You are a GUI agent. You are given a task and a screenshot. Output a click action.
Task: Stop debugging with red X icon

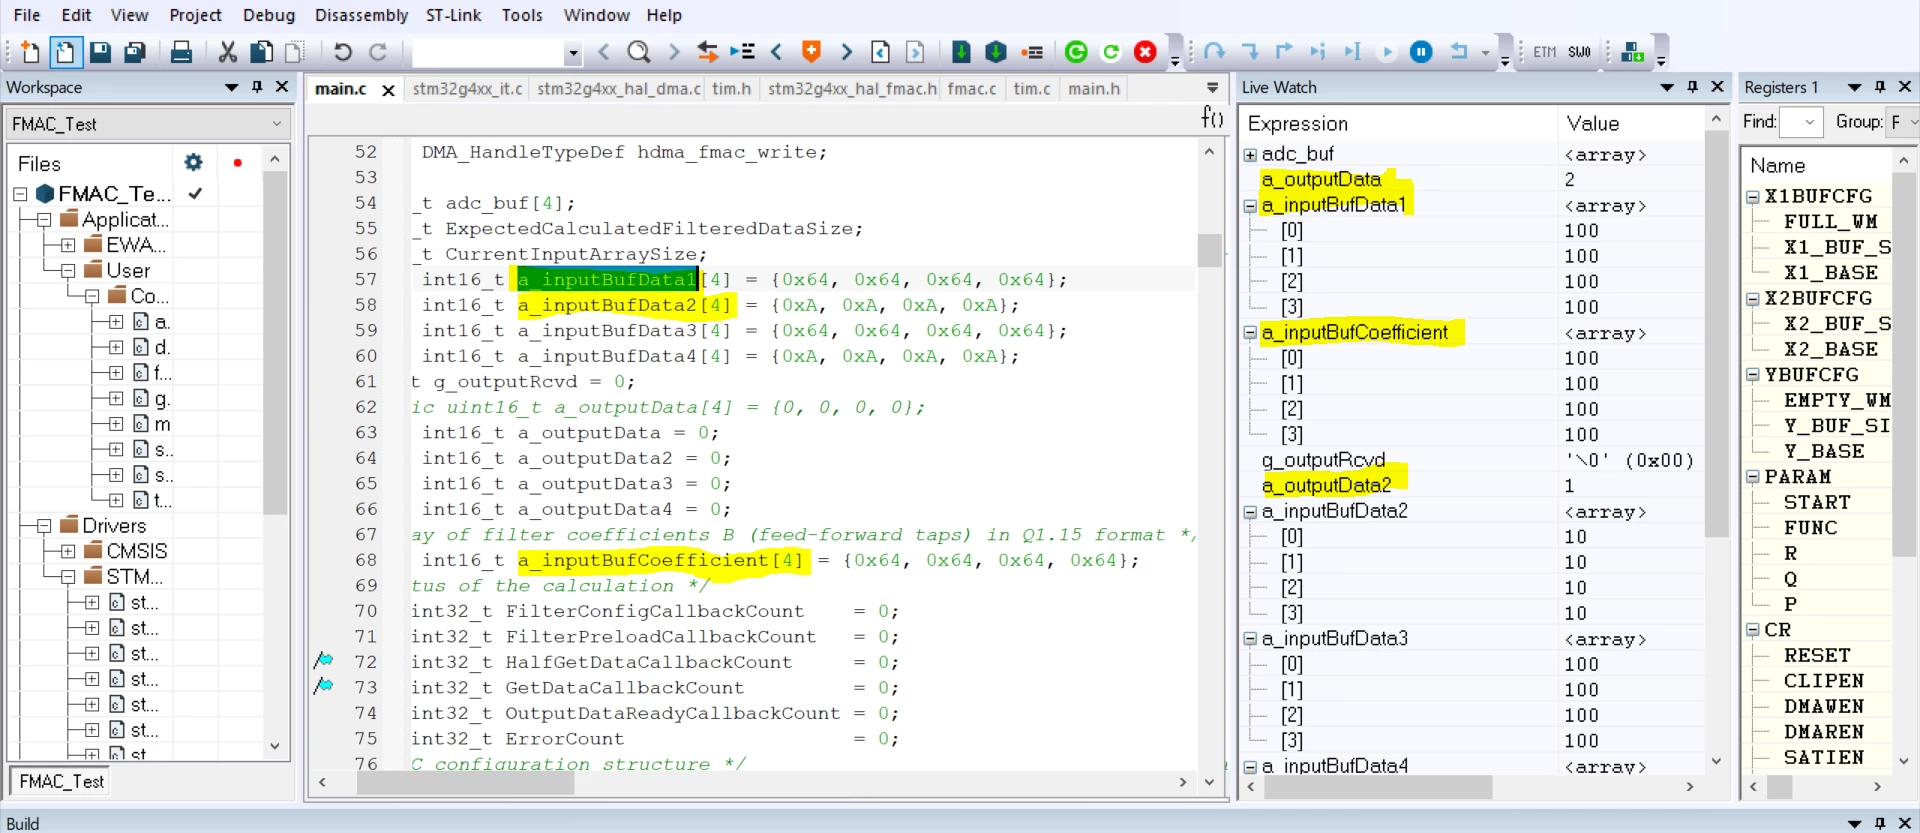pyautogui.click(x=1146, y=52)
